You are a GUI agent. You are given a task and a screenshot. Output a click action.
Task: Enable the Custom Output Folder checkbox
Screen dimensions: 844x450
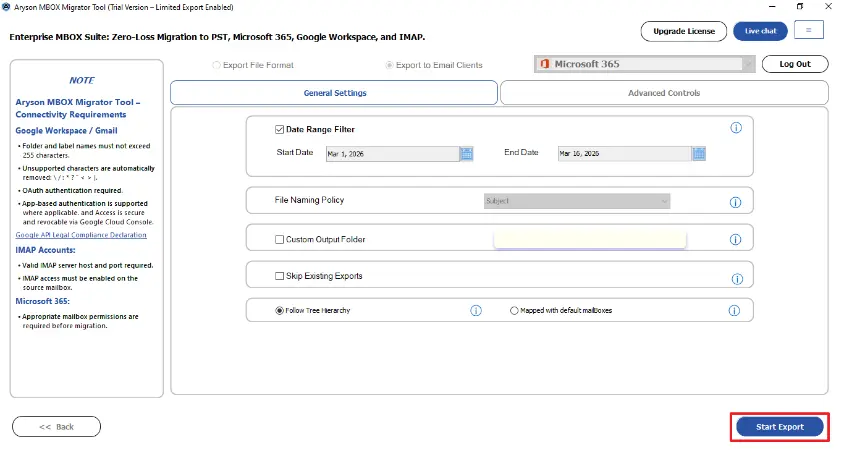[280, 240]
